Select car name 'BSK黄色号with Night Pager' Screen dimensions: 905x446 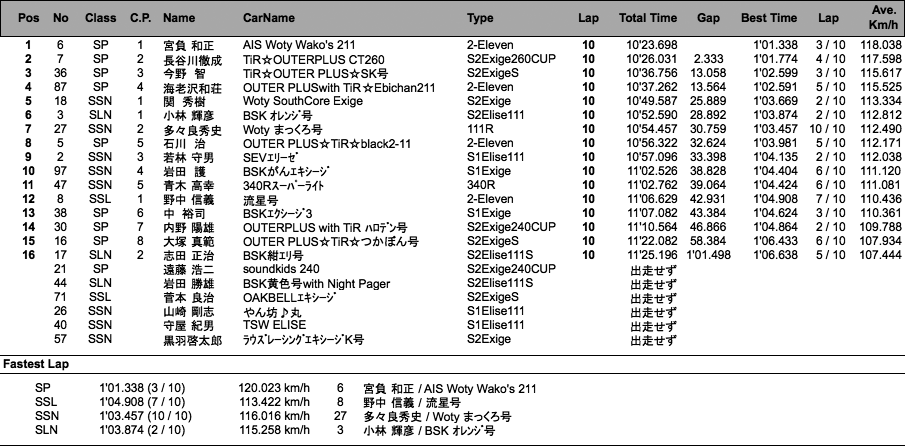click(316, 284)
